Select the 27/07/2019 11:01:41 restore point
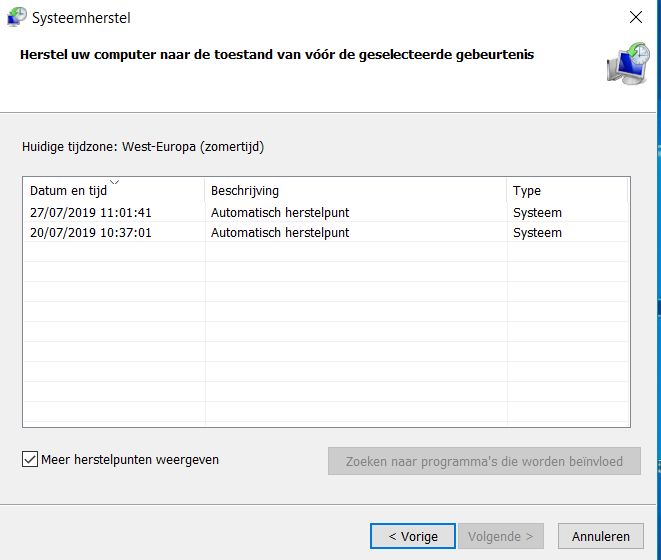The image size is (661, 560). (x=90, y=213)
